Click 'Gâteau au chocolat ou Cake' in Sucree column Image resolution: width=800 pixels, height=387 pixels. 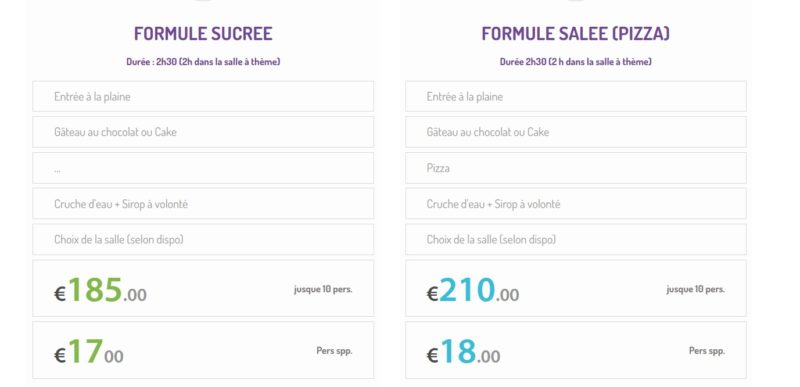[x=203, y=132]
